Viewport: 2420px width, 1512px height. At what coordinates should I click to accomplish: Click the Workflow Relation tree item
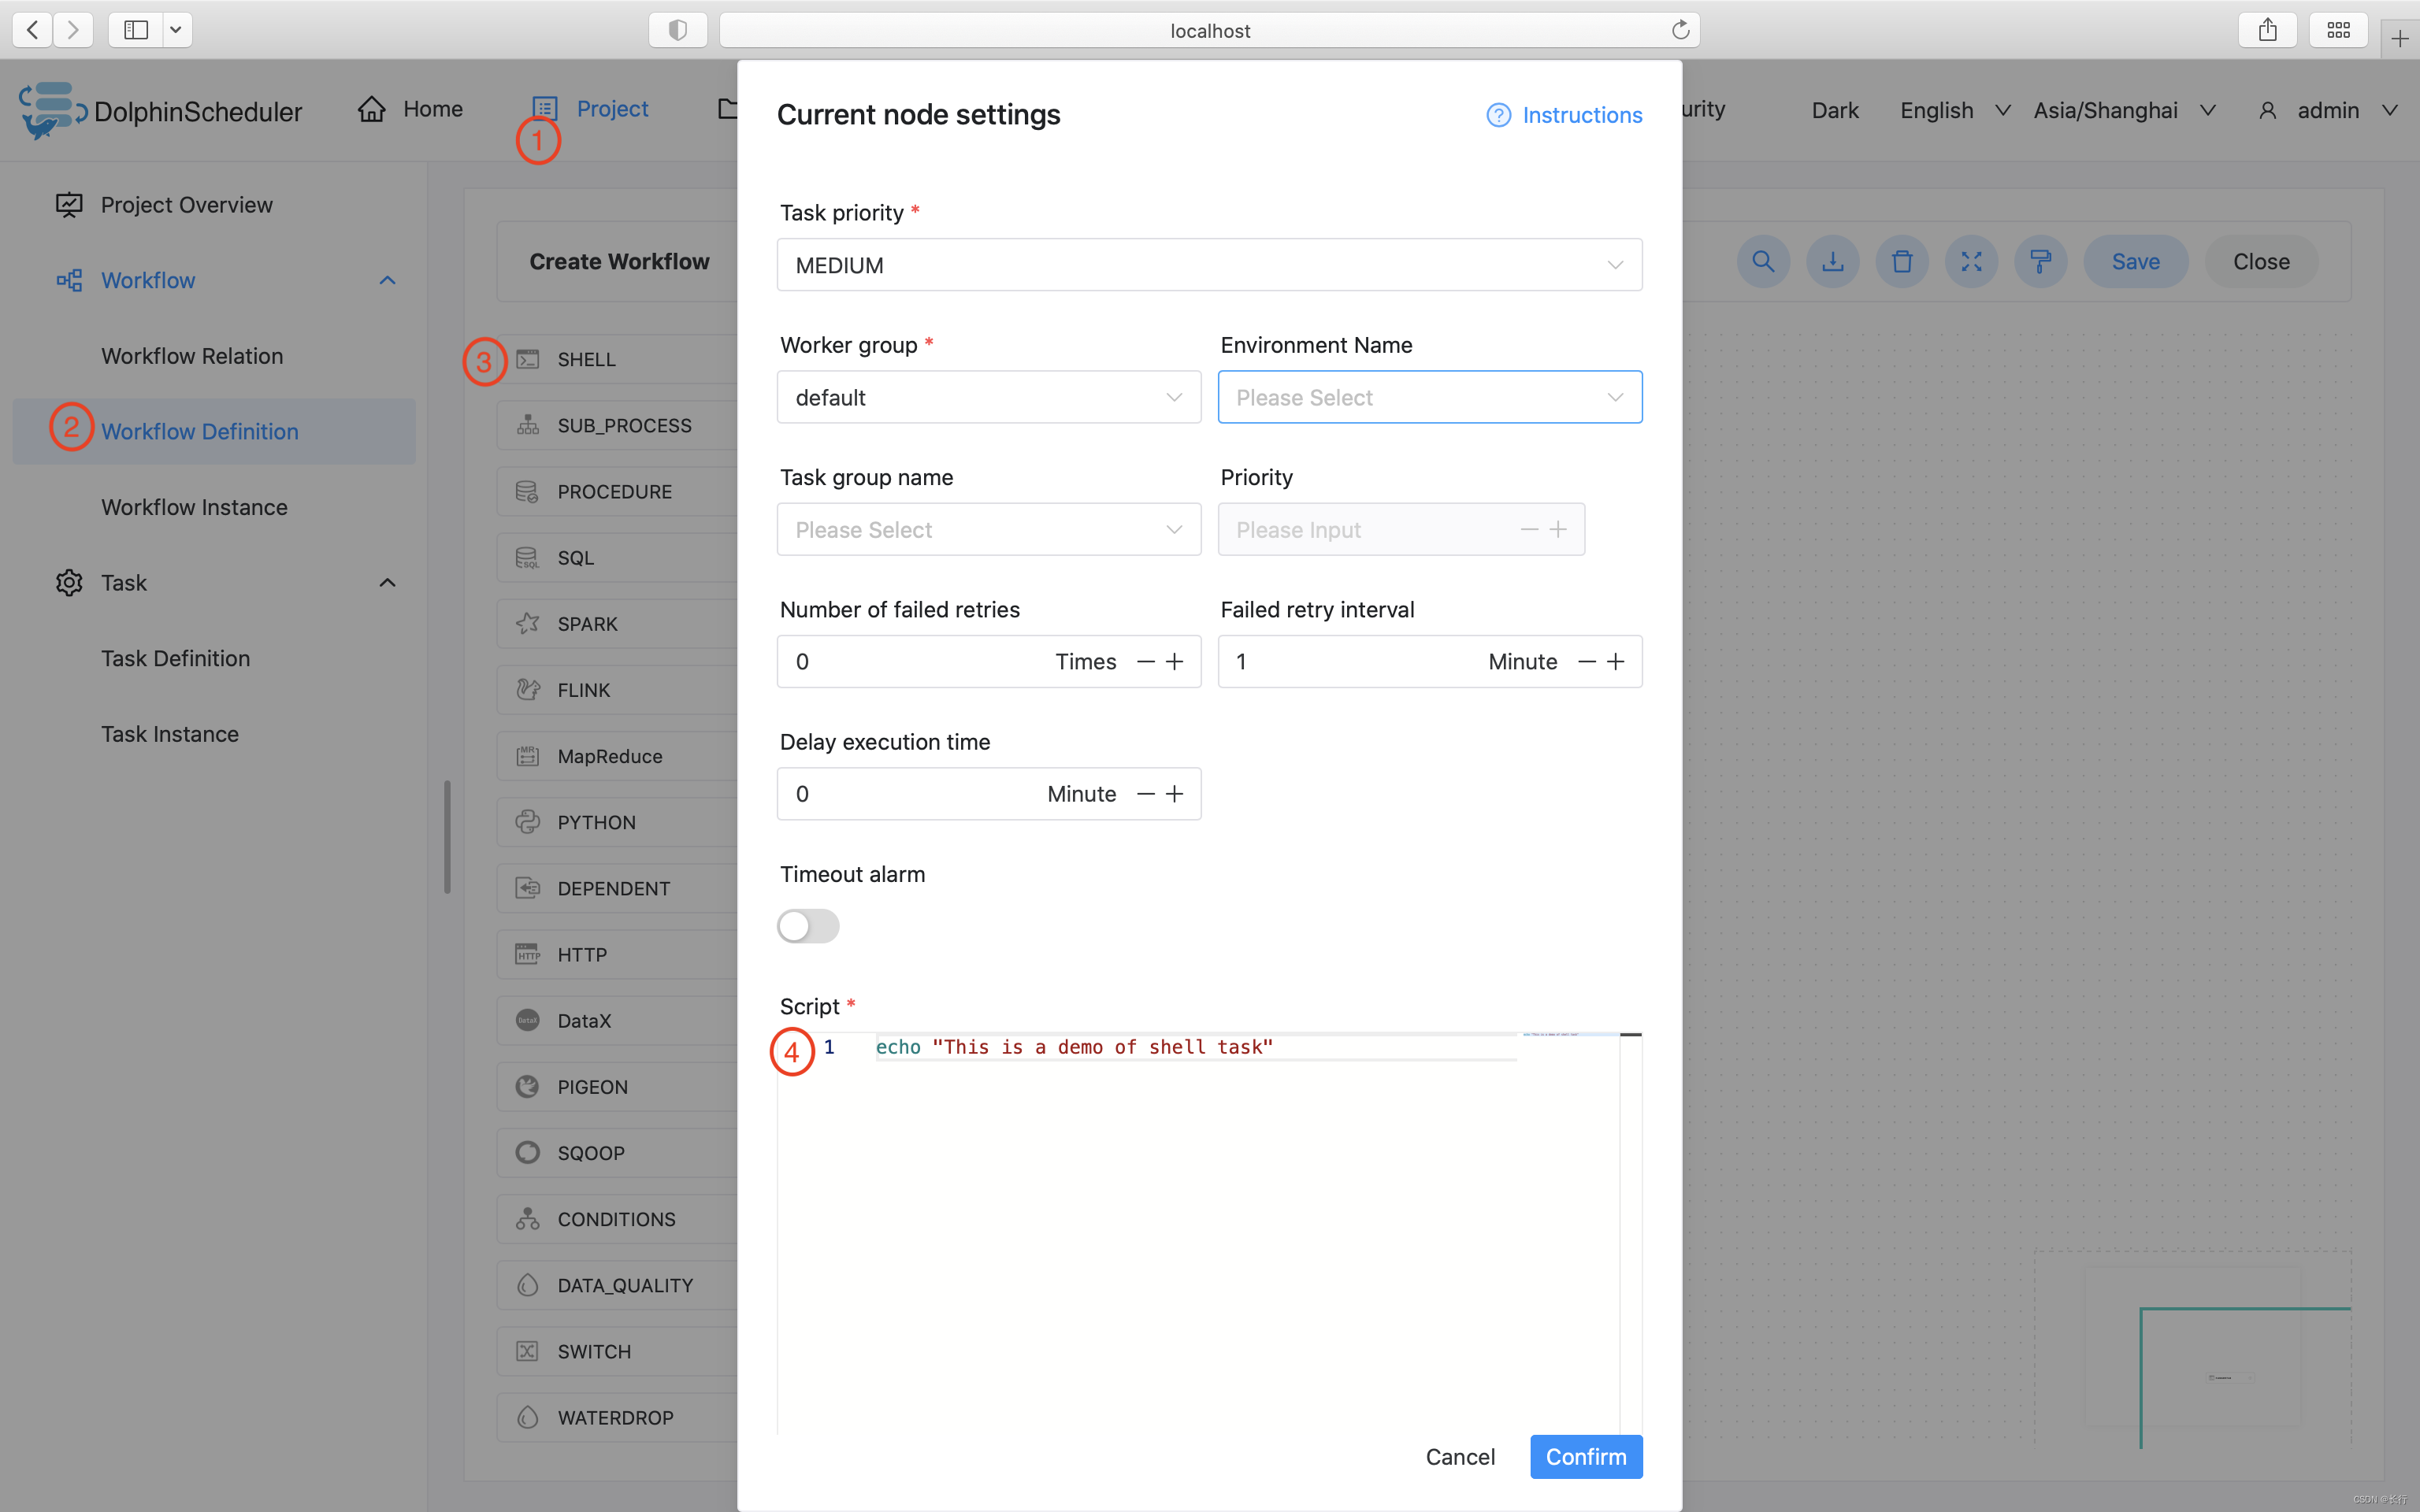coord(191,354)
